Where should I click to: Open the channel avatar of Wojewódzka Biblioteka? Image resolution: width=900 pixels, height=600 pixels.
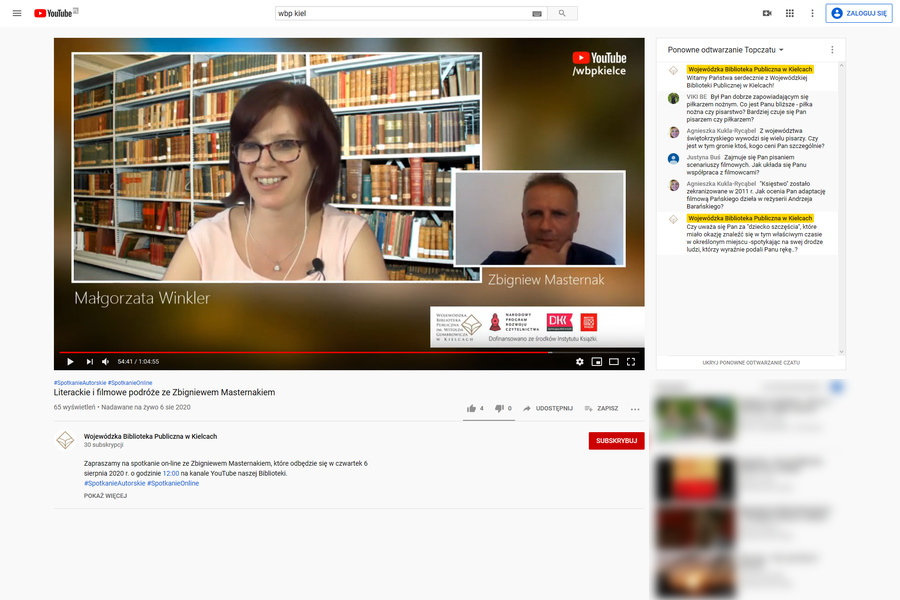pyautogui.click(x=65, y=440)
